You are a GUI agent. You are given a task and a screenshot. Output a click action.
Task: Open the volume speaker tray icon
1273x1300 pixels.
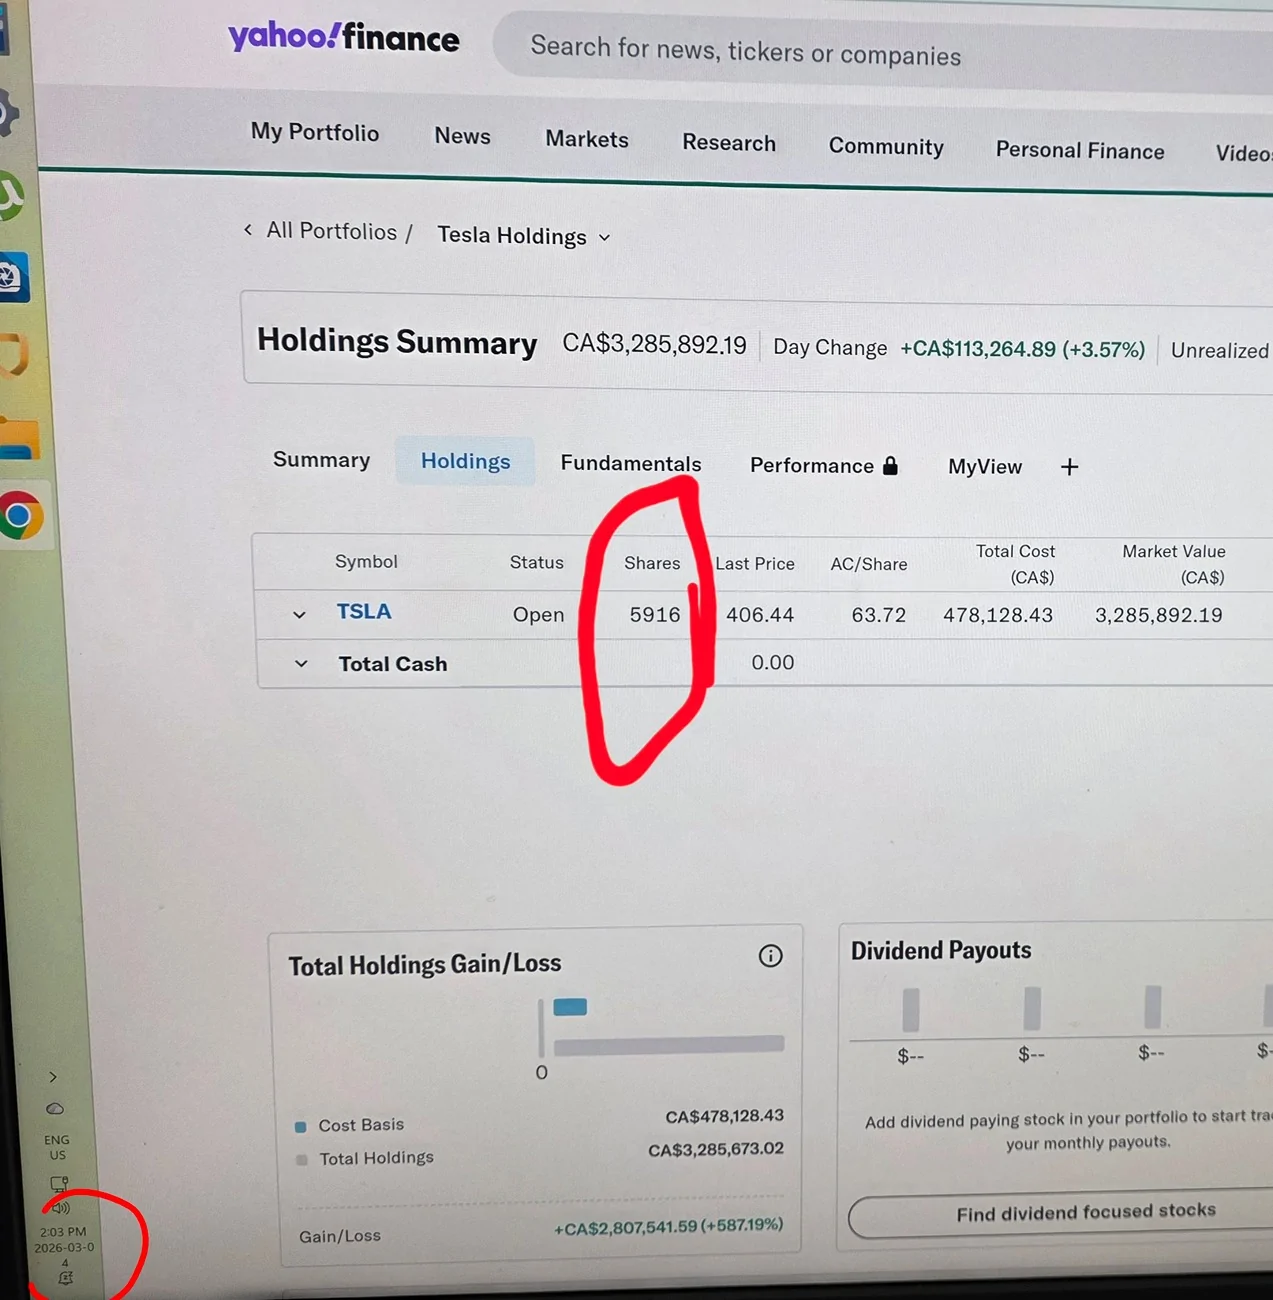(61, 1208)
